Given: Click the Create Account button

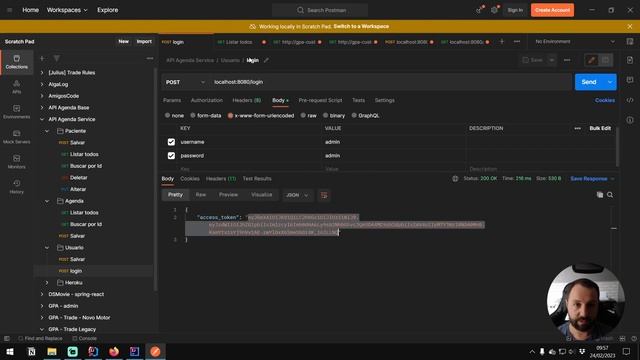Looking at the screenshot, I should coord(552,10).
